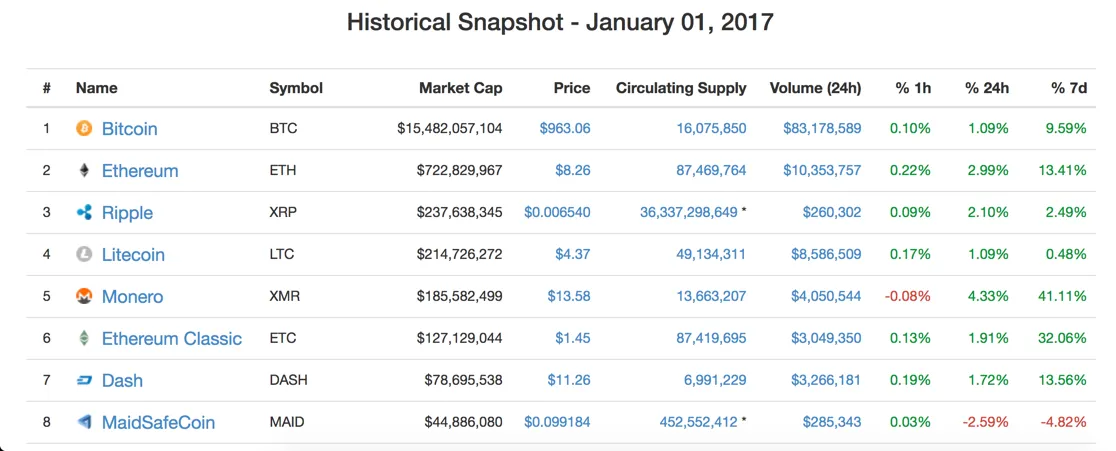The height and width of the screenshot is (451, 1116).
Task: Click the MaidSafeCoin logo icon
Action: click(84, 423)
